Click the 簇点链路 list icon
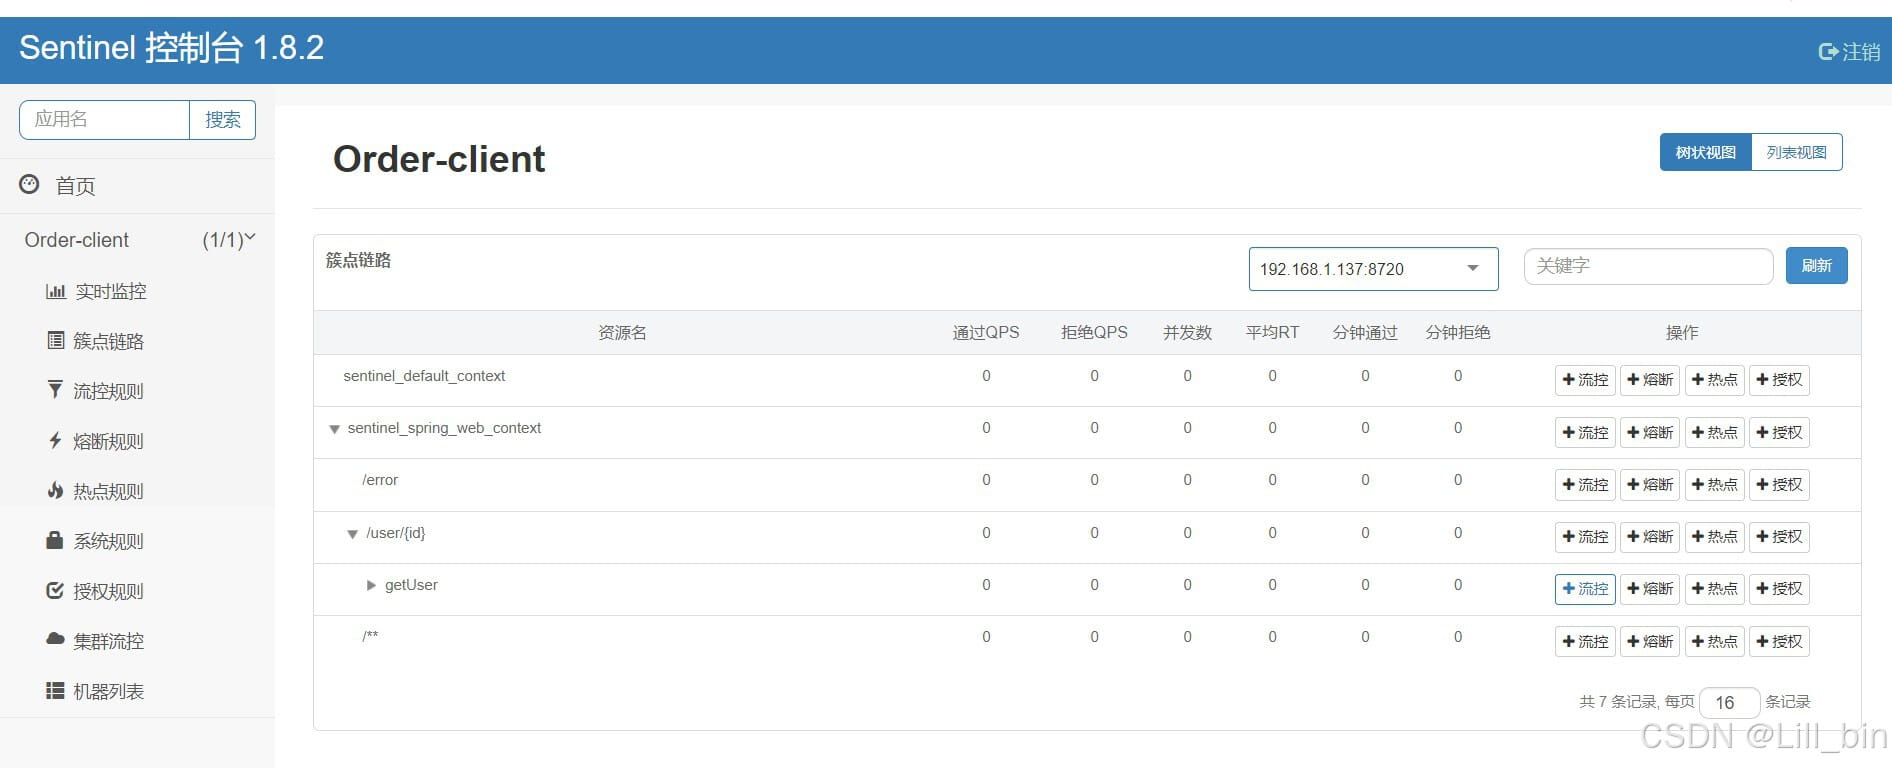Image resolution: width=1892 pixels, height=768 pixels. click(x=56, y=340)
